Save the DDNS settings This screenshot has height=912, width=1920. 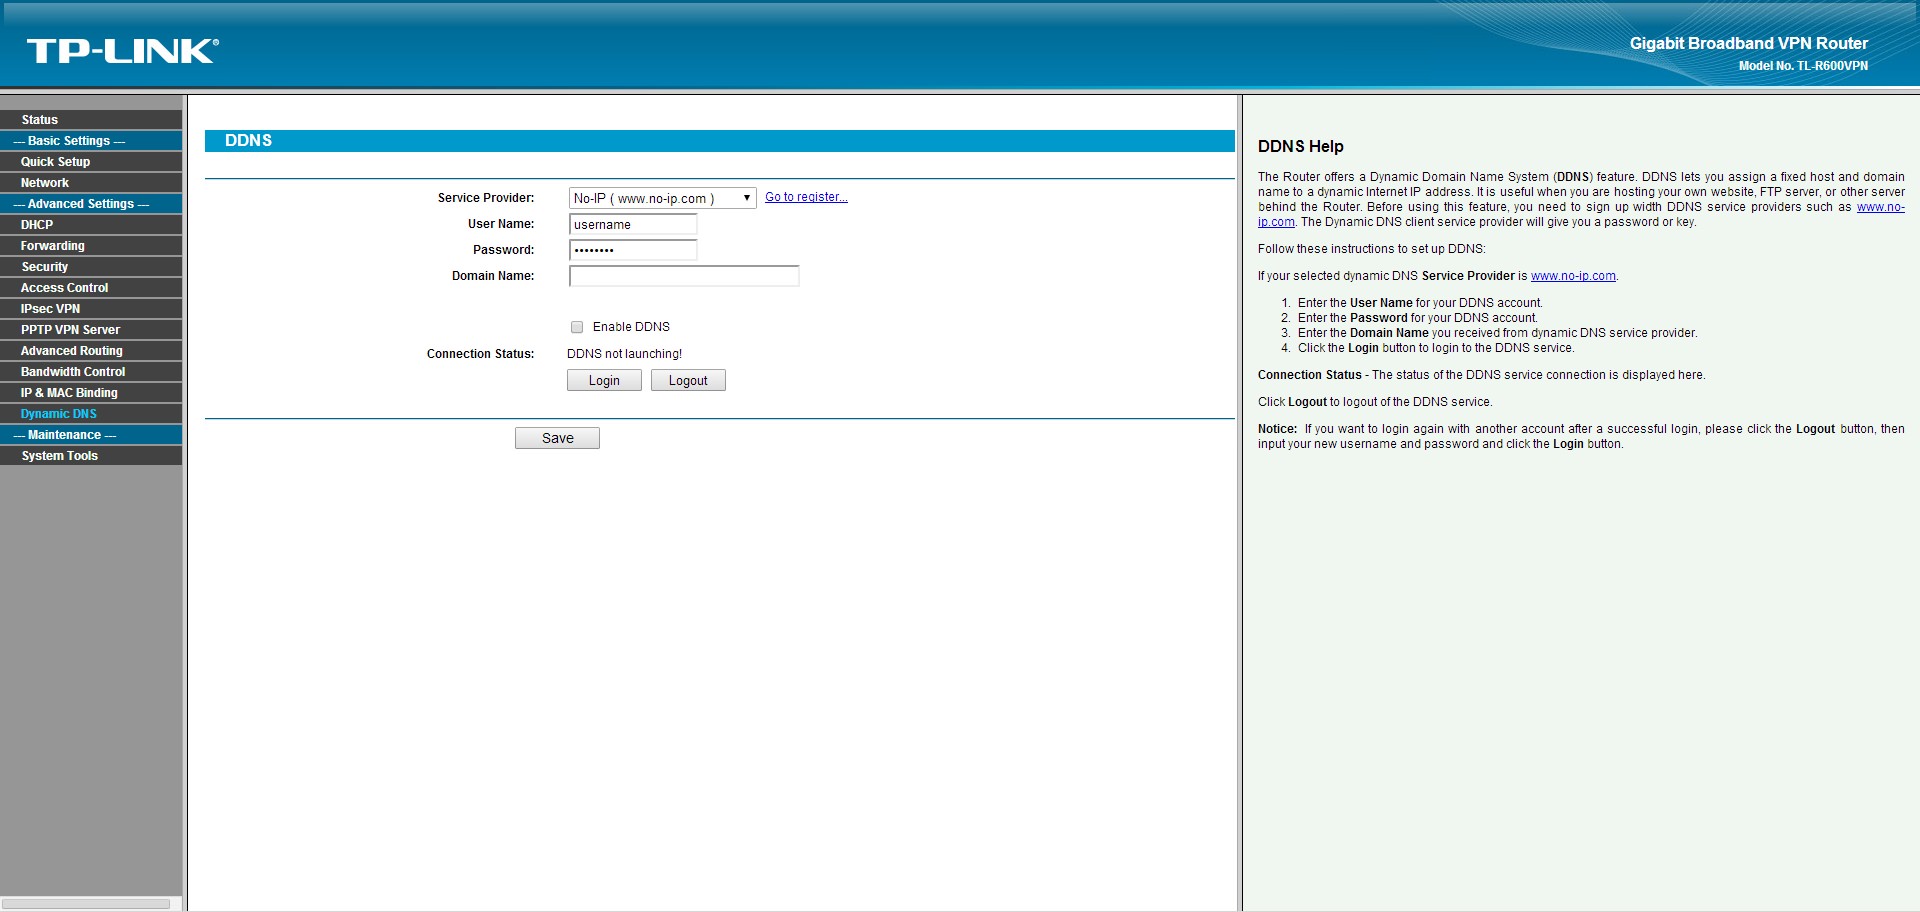pyautogui.click(x=557, y=438)
